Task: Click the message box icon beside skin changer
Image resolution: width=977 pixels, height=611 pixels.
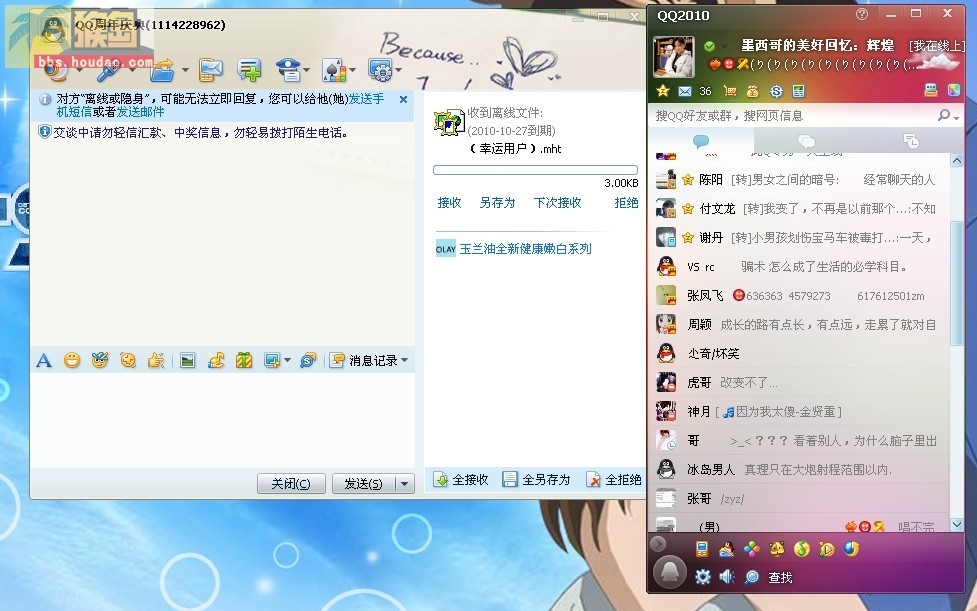Action: pos(931,91)
